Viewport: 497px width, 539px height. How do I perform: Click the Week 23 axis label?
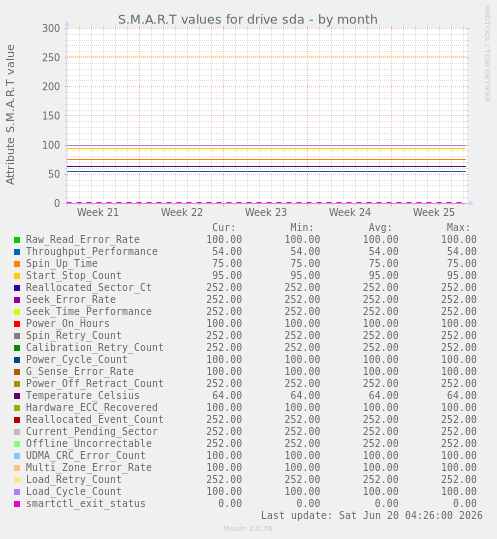pos(266,212)
